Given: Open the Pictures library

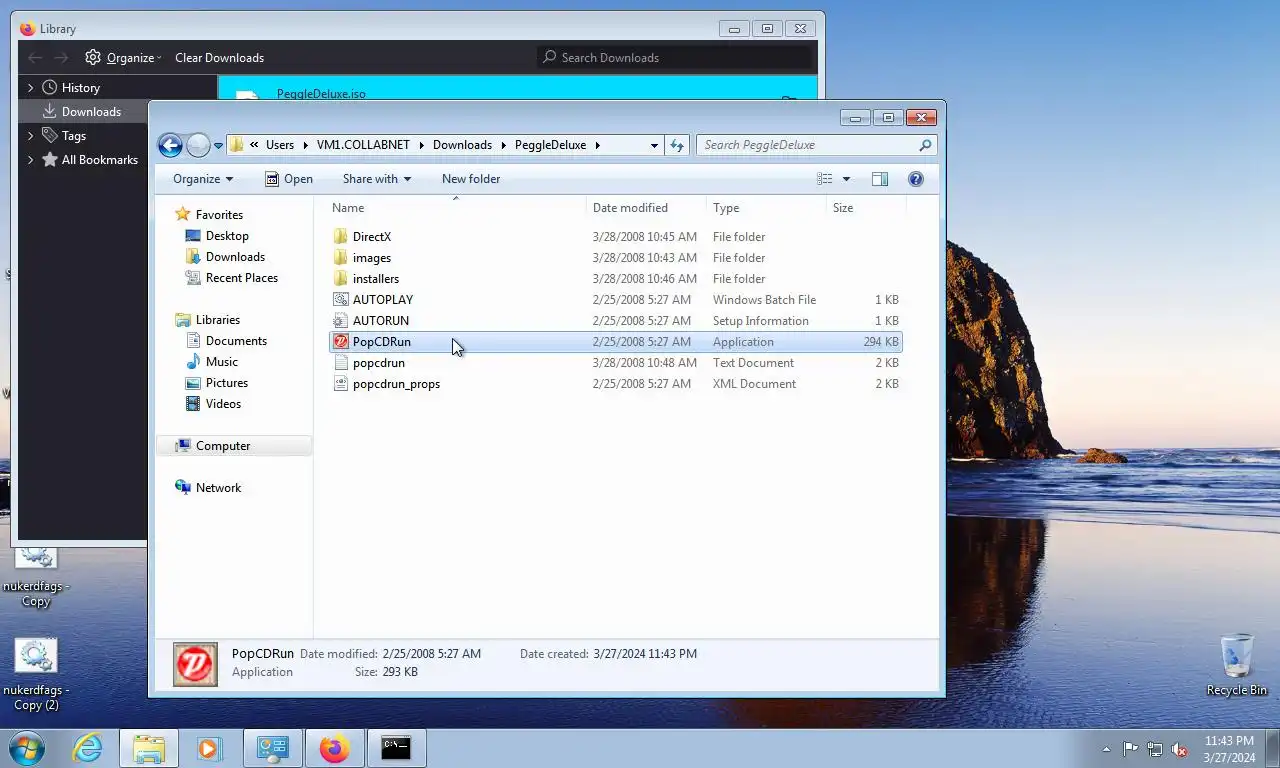Looking at the screenshot, I should [x=226, y=383].
